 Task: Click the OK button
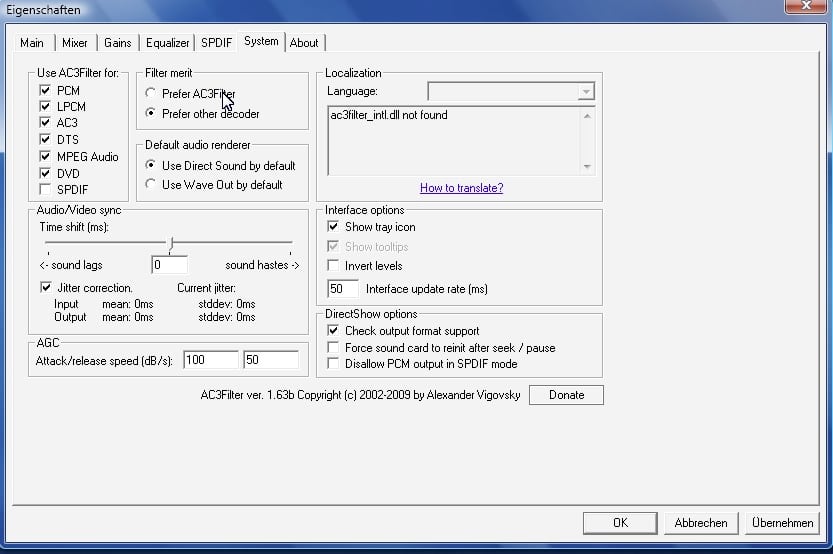point(620,523)
